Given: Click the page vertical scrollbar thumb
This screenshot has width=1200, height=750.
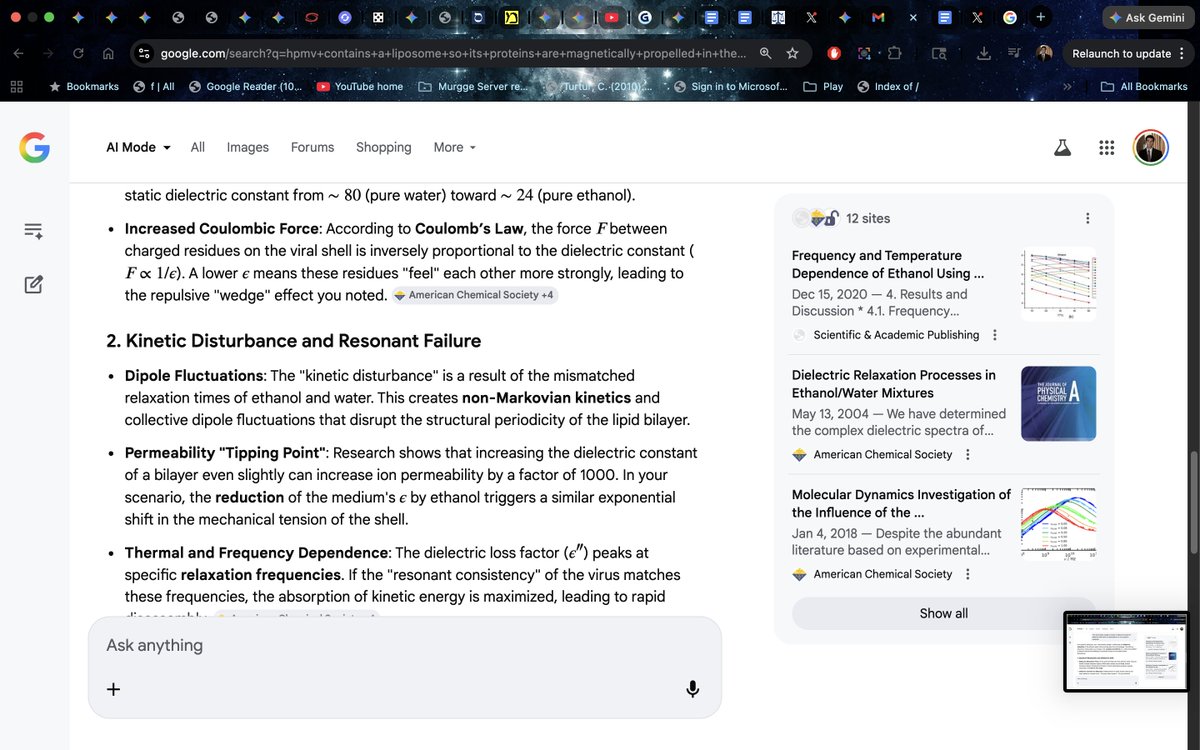Looking at the screenshot, I should [1192, 500].
